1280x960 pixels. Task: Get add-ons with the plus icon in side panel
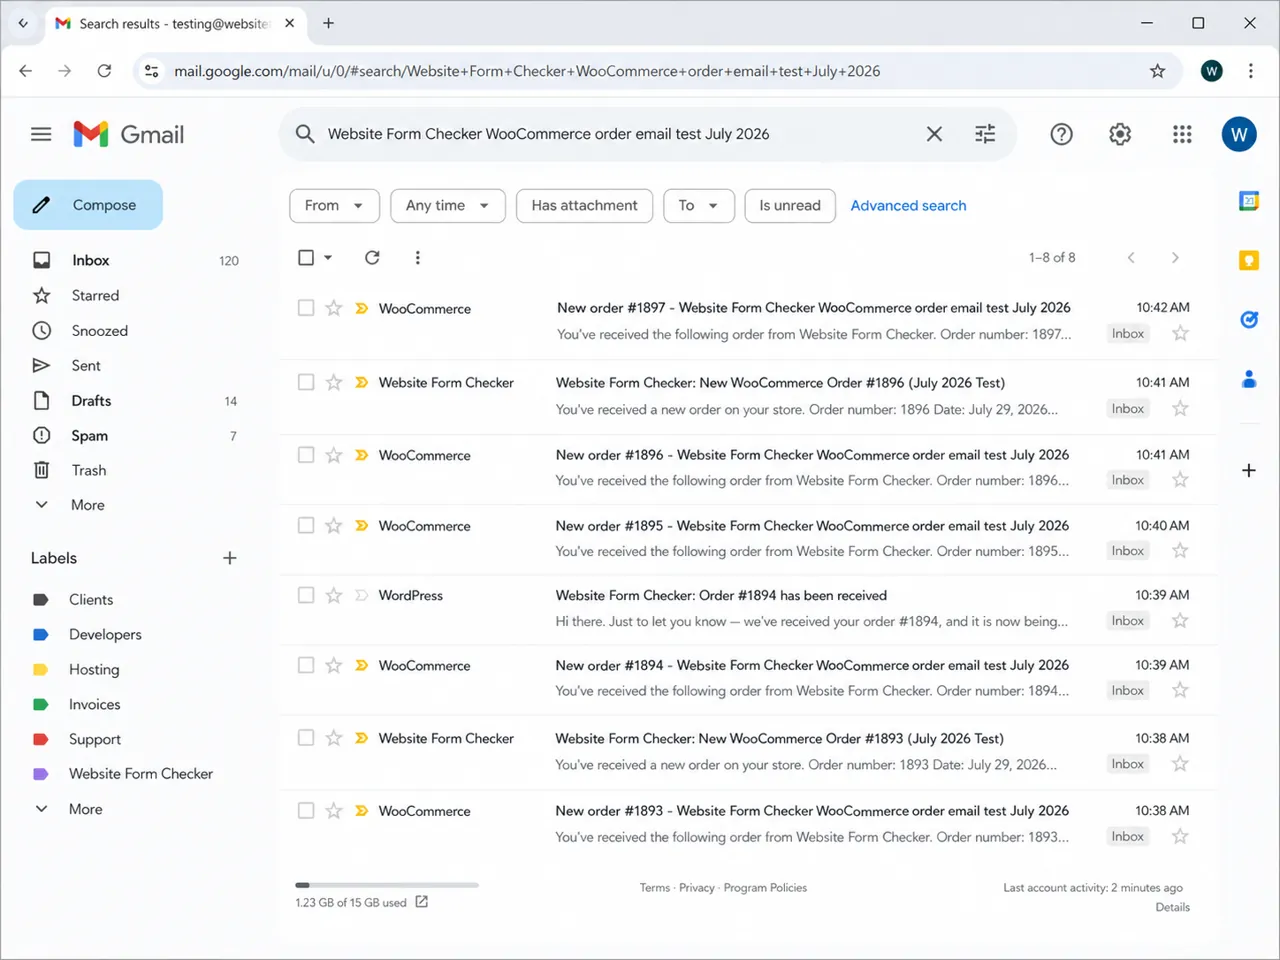(1249, 470)
